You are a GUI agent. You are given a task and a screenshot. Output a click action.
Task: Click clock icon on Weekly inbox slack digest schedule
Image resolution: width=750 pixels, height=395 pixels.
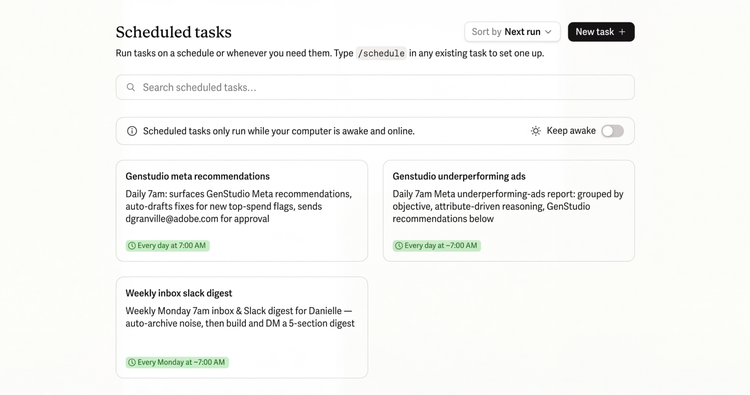coord(132,362)
